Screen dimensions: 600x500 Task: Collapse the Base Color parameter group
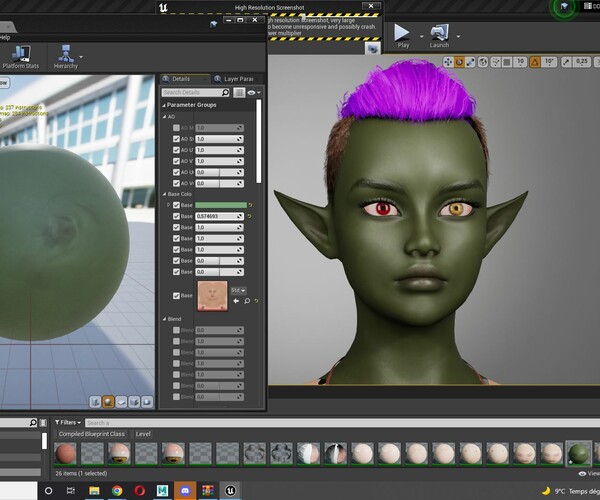(x=165, y=194)
